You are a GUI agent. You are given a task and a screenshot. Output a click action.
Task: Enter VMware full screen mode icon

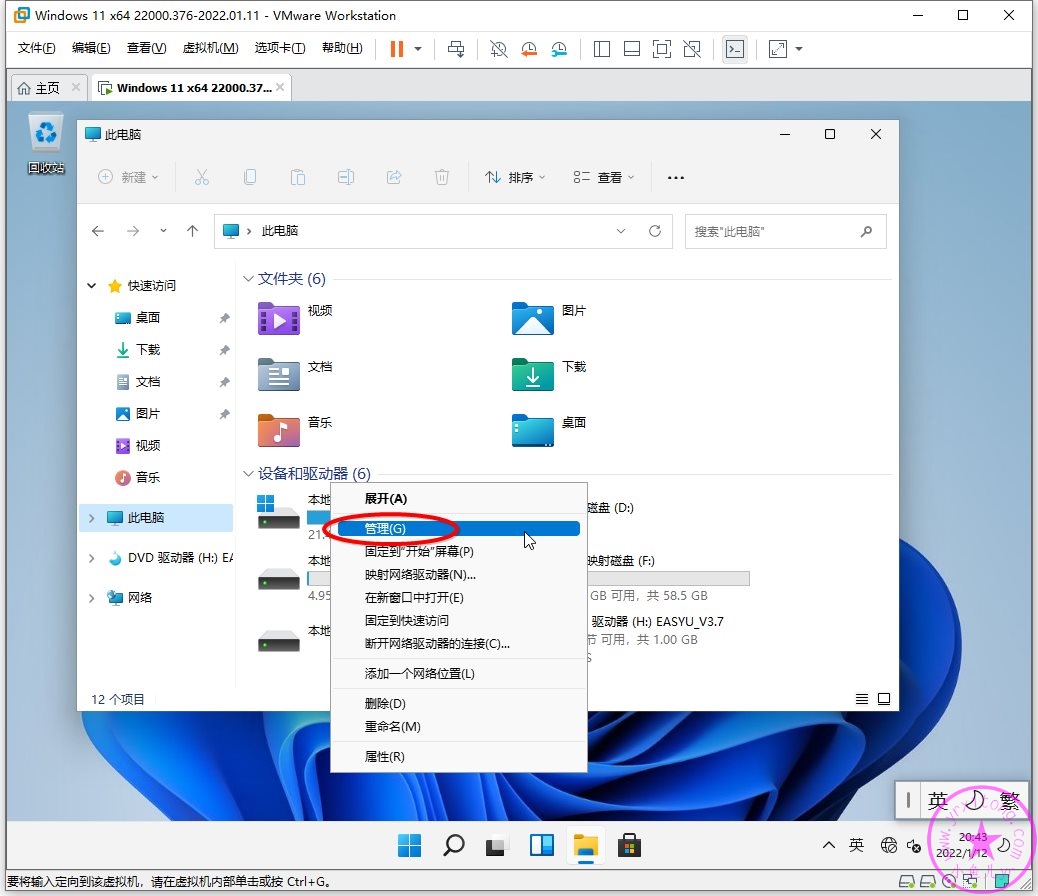tap(661, 49)
